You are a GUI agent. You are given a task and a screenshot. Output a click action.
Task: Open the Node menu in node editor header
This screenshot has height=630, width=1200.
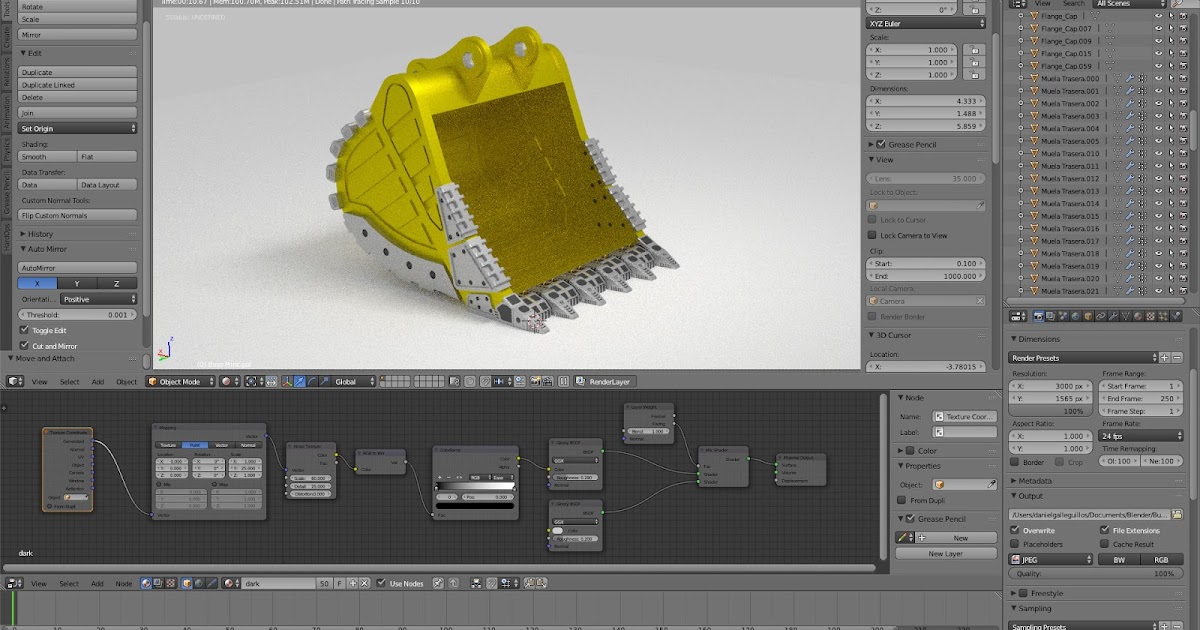tap(124, 583)
